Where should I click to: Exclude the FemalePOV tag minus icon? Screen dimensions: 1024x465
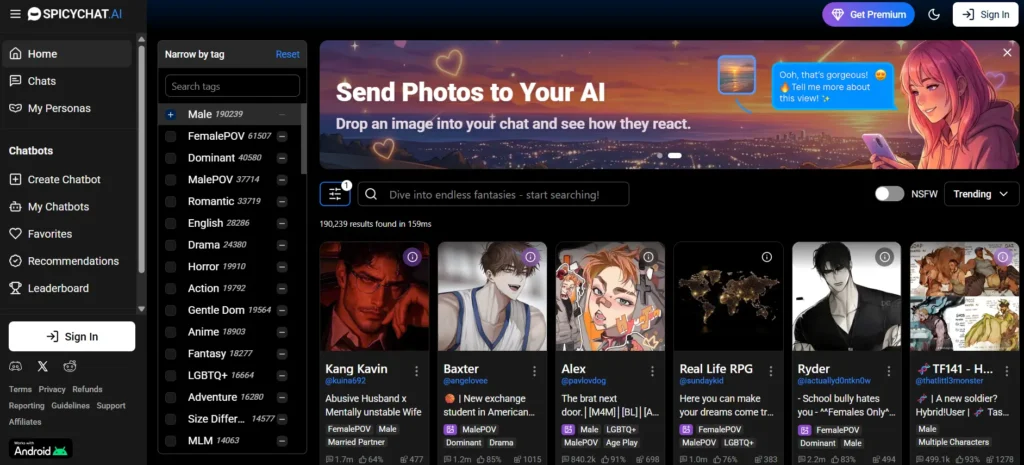[x=282, y=136]
